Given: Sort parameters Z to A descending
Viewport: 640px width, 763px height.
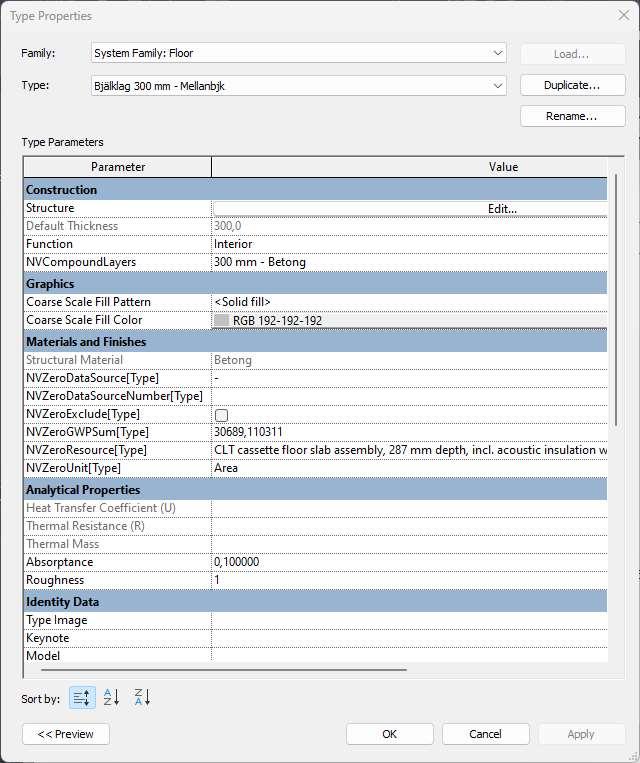Looking at the screenshot, I should 142,698.
